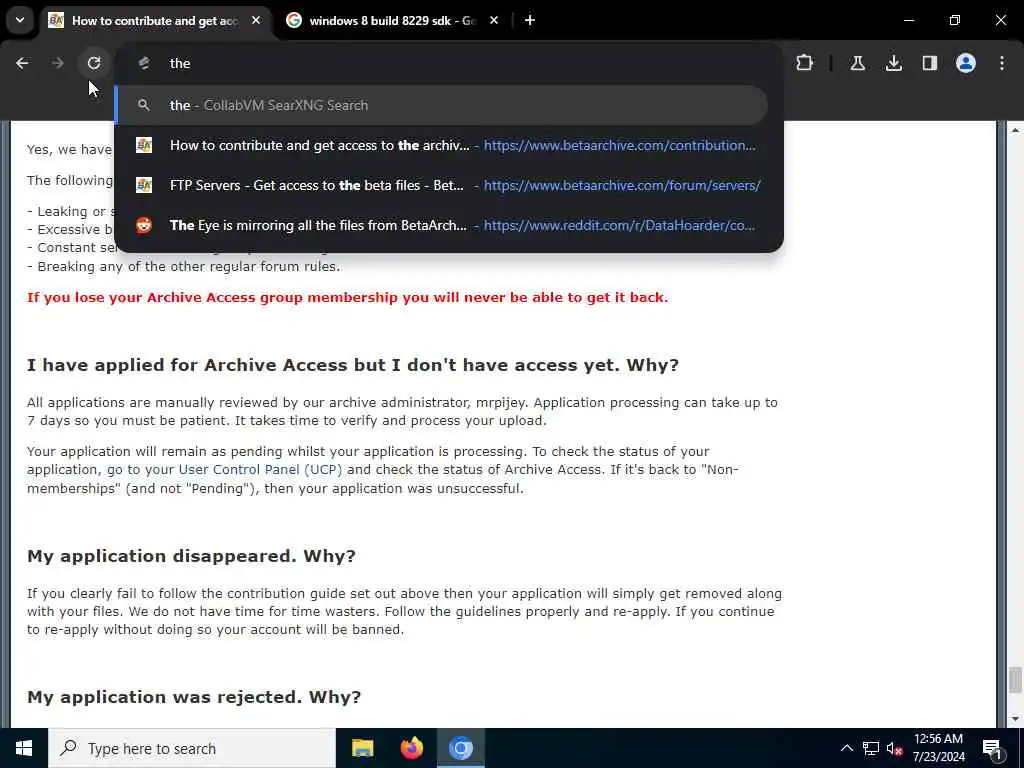The image size is (1024, 768).
Task: Open the tab search dropdown arrow
Action: (x=20, y=20)
